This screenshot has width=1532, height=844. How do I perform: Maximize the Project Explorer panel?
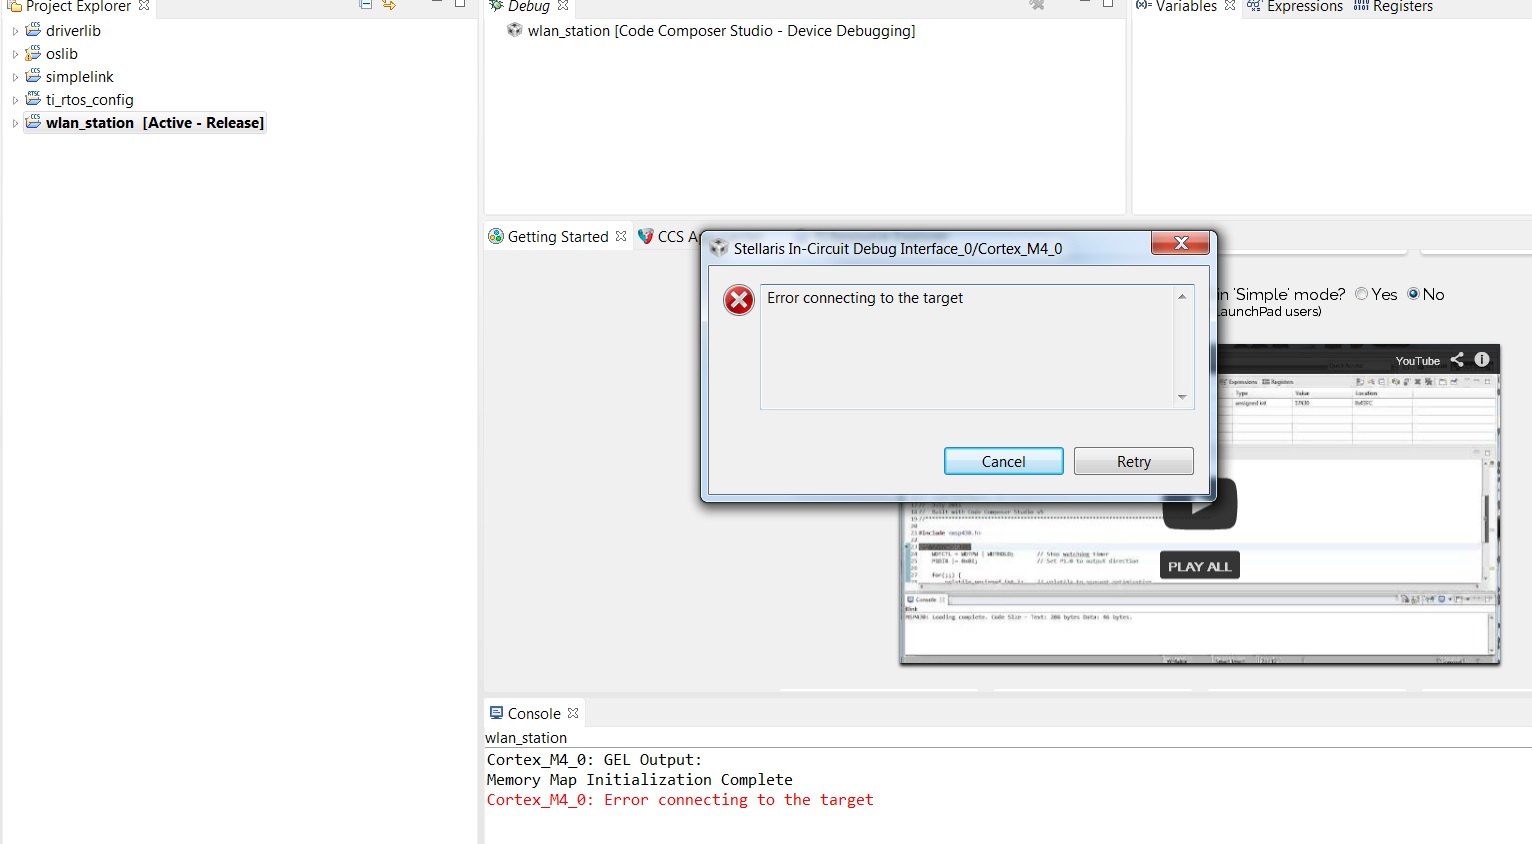tap(460, 4)
